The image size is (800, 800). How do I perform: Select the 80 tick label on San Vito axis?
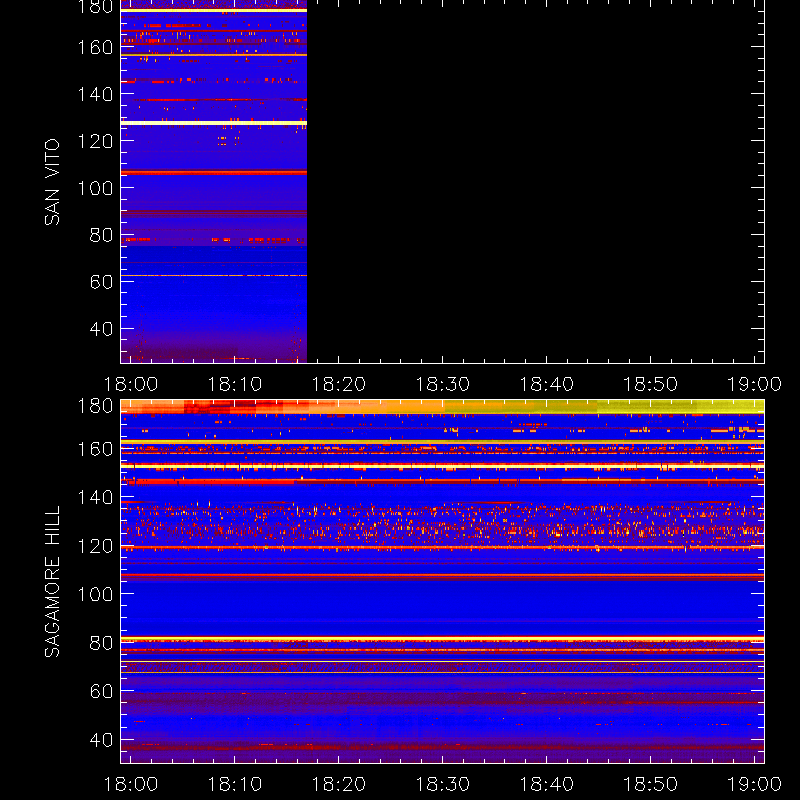click(x=101, y=235)
